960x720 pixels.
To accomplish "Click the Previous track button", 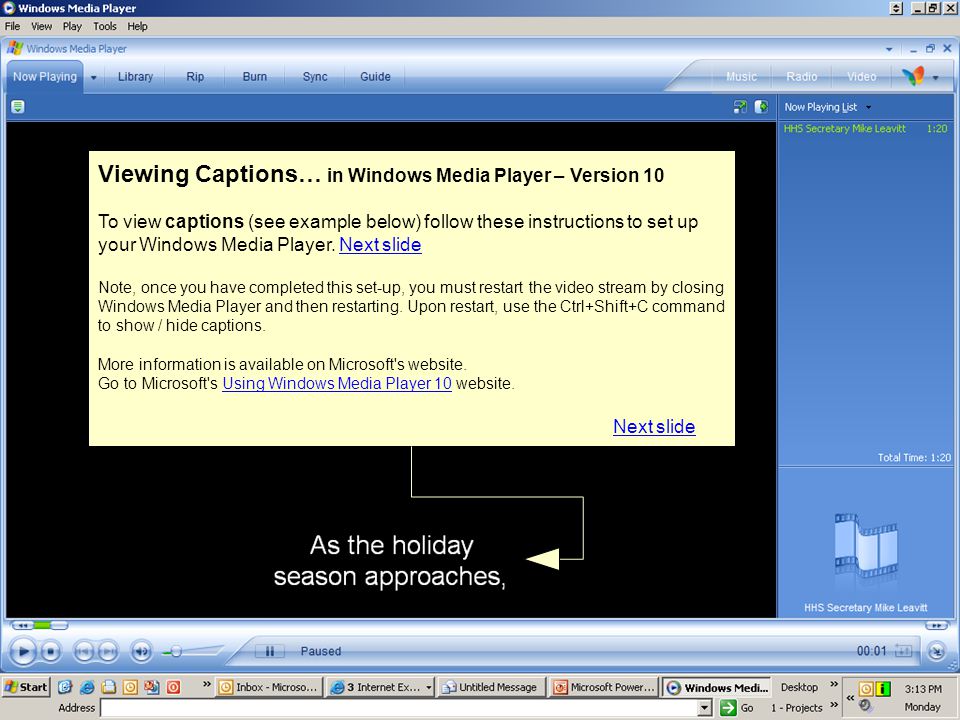I will pyautogui.click(x=83, y=651).
